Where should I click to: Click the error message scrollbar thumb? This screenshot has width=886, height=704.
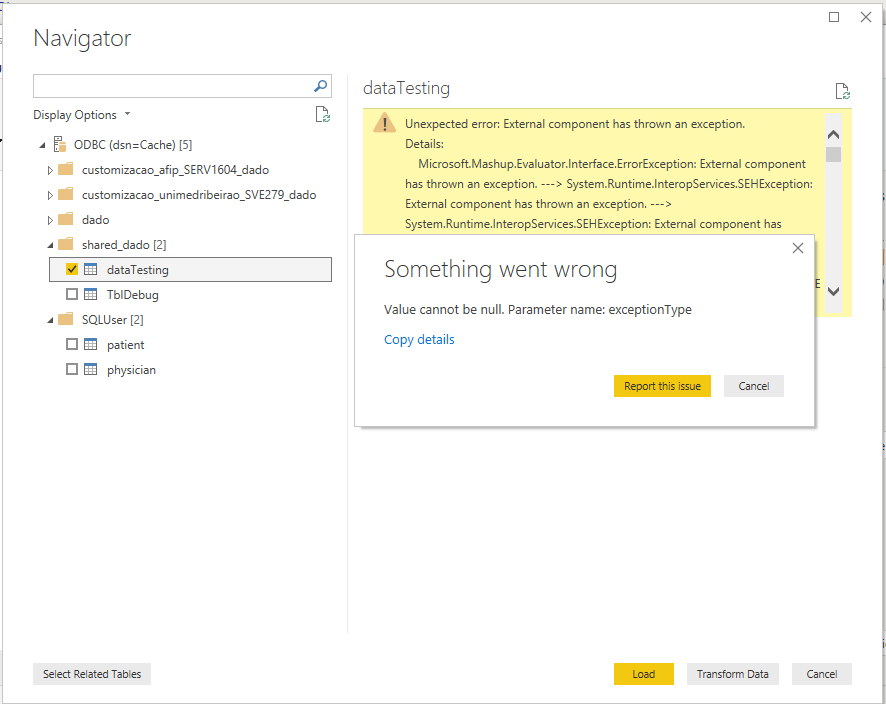833,154
